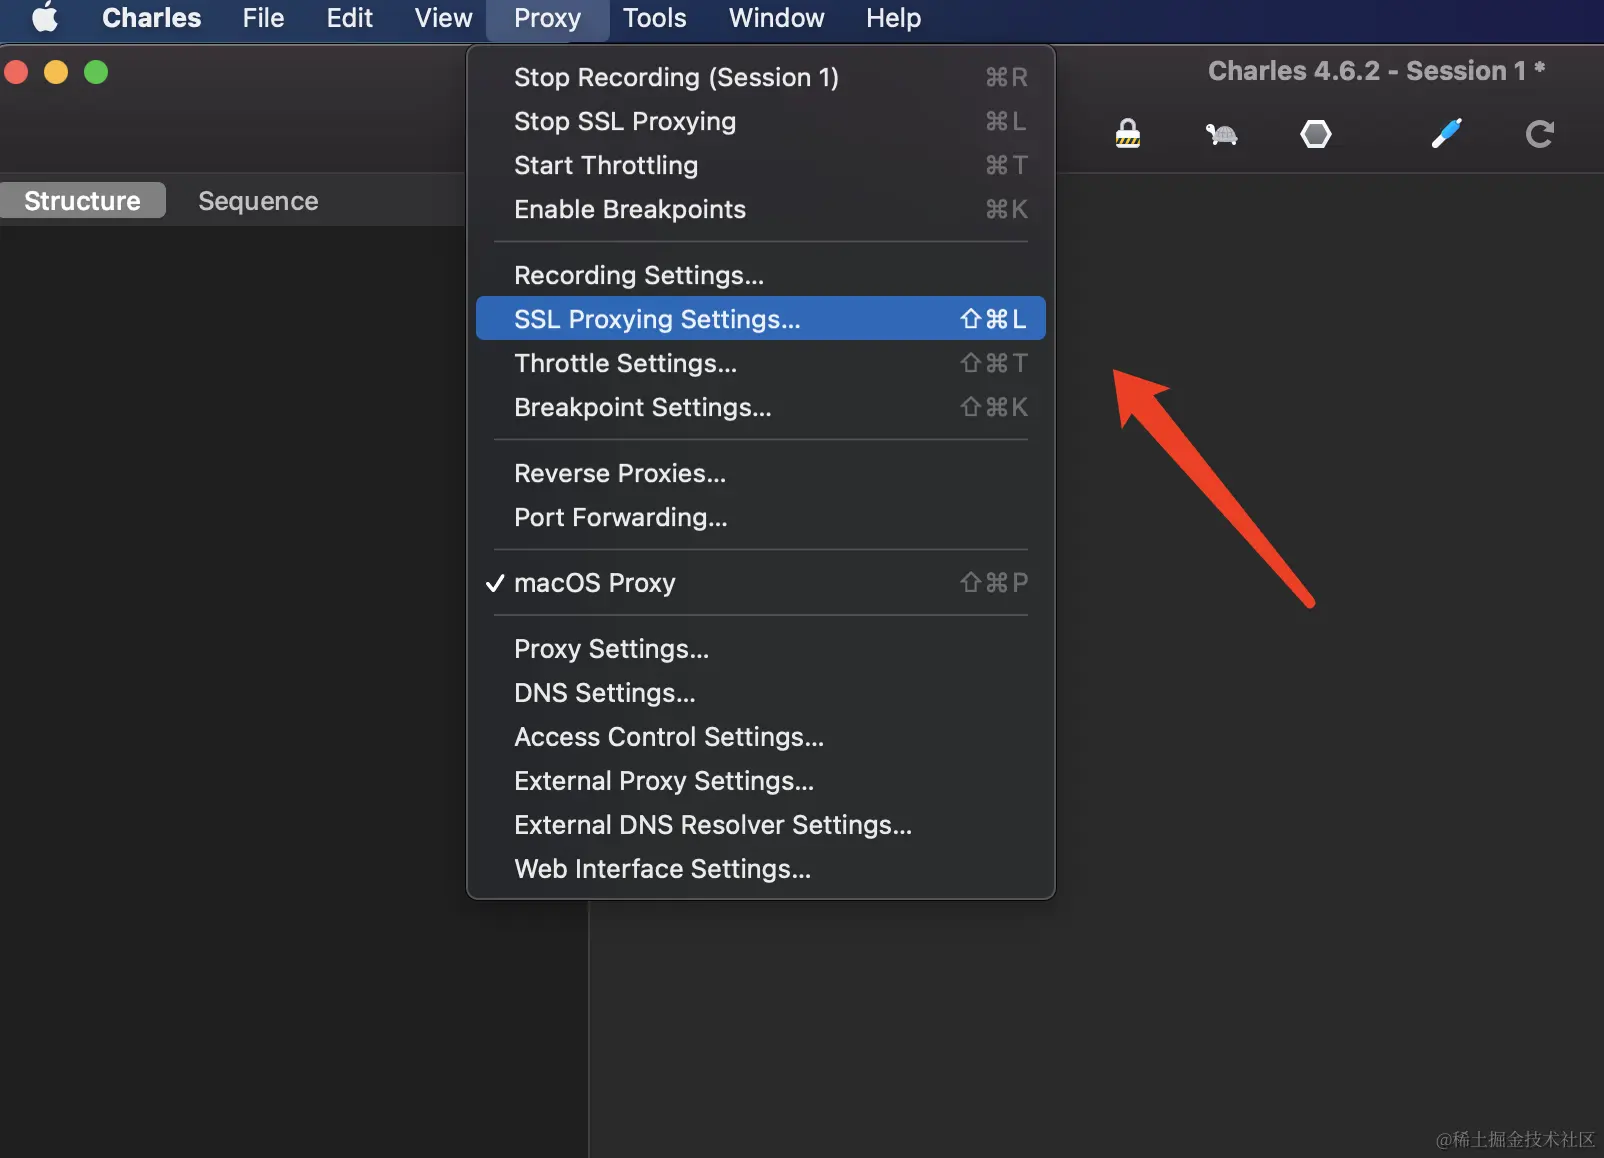The width and height of the screenshot is (1604, 1158).
Task: Close the open Proxy menu
Action: point(548,18)
